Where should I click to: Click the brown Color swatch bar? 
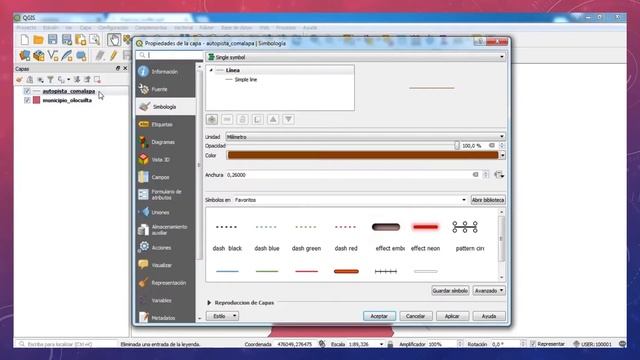(x=362, y=155)
